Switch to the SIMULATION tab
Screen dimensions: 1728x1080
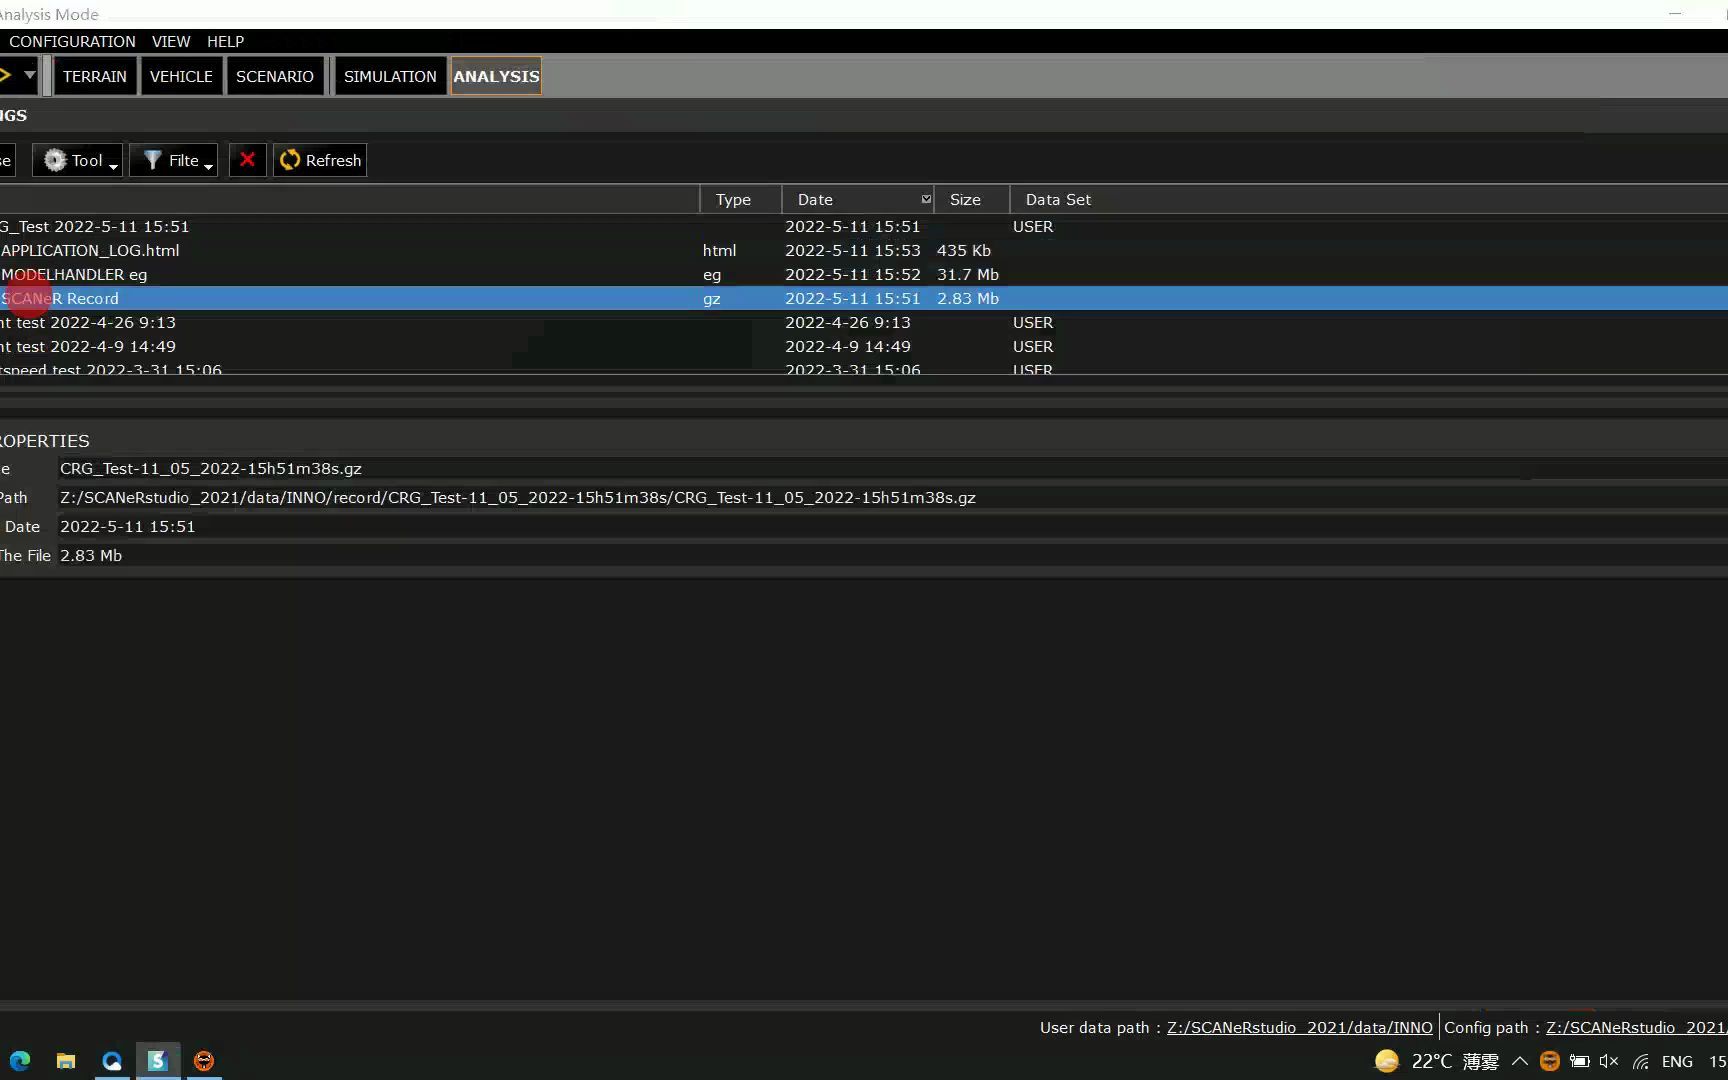[389, 76]
